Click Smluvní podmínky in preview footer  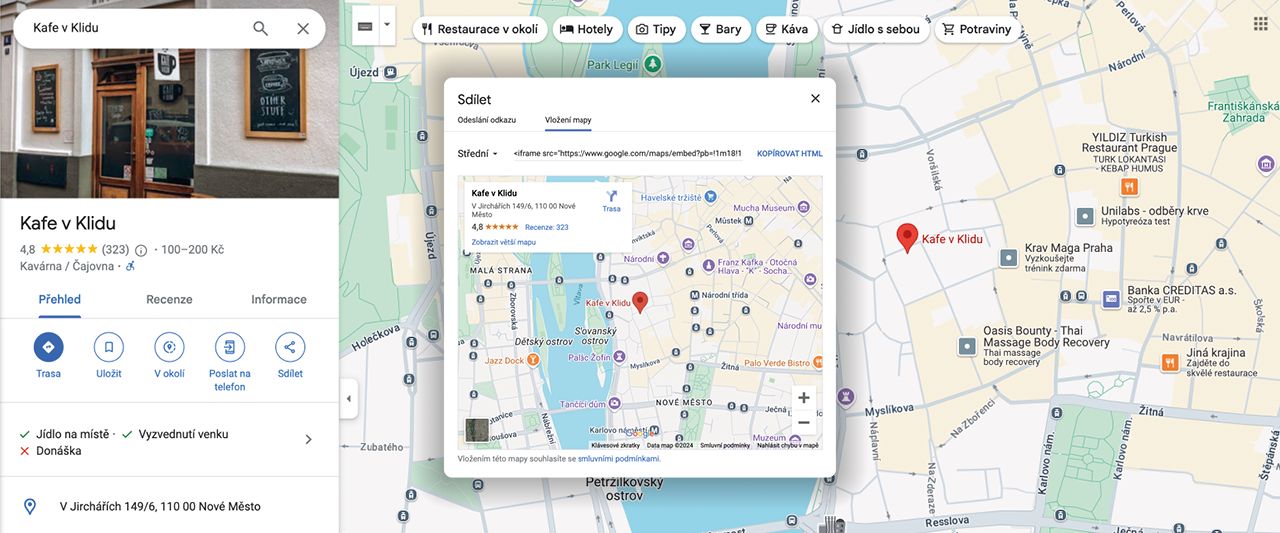click(x=725, y=445)
